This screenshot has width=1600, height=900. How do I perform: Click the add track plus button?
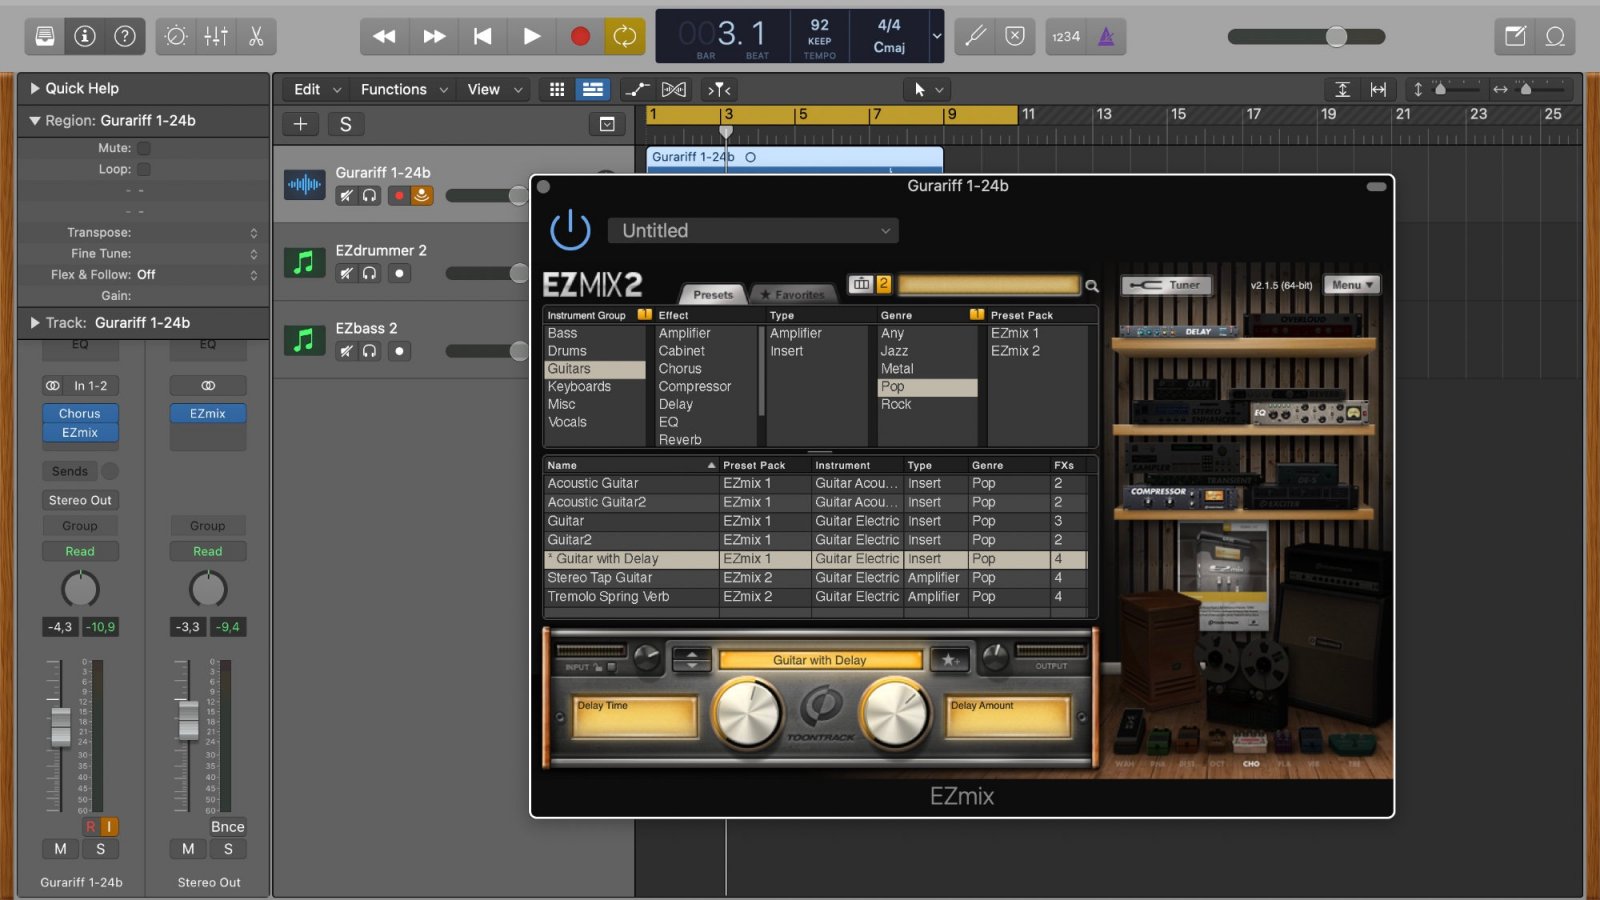(x=300, y=124)
